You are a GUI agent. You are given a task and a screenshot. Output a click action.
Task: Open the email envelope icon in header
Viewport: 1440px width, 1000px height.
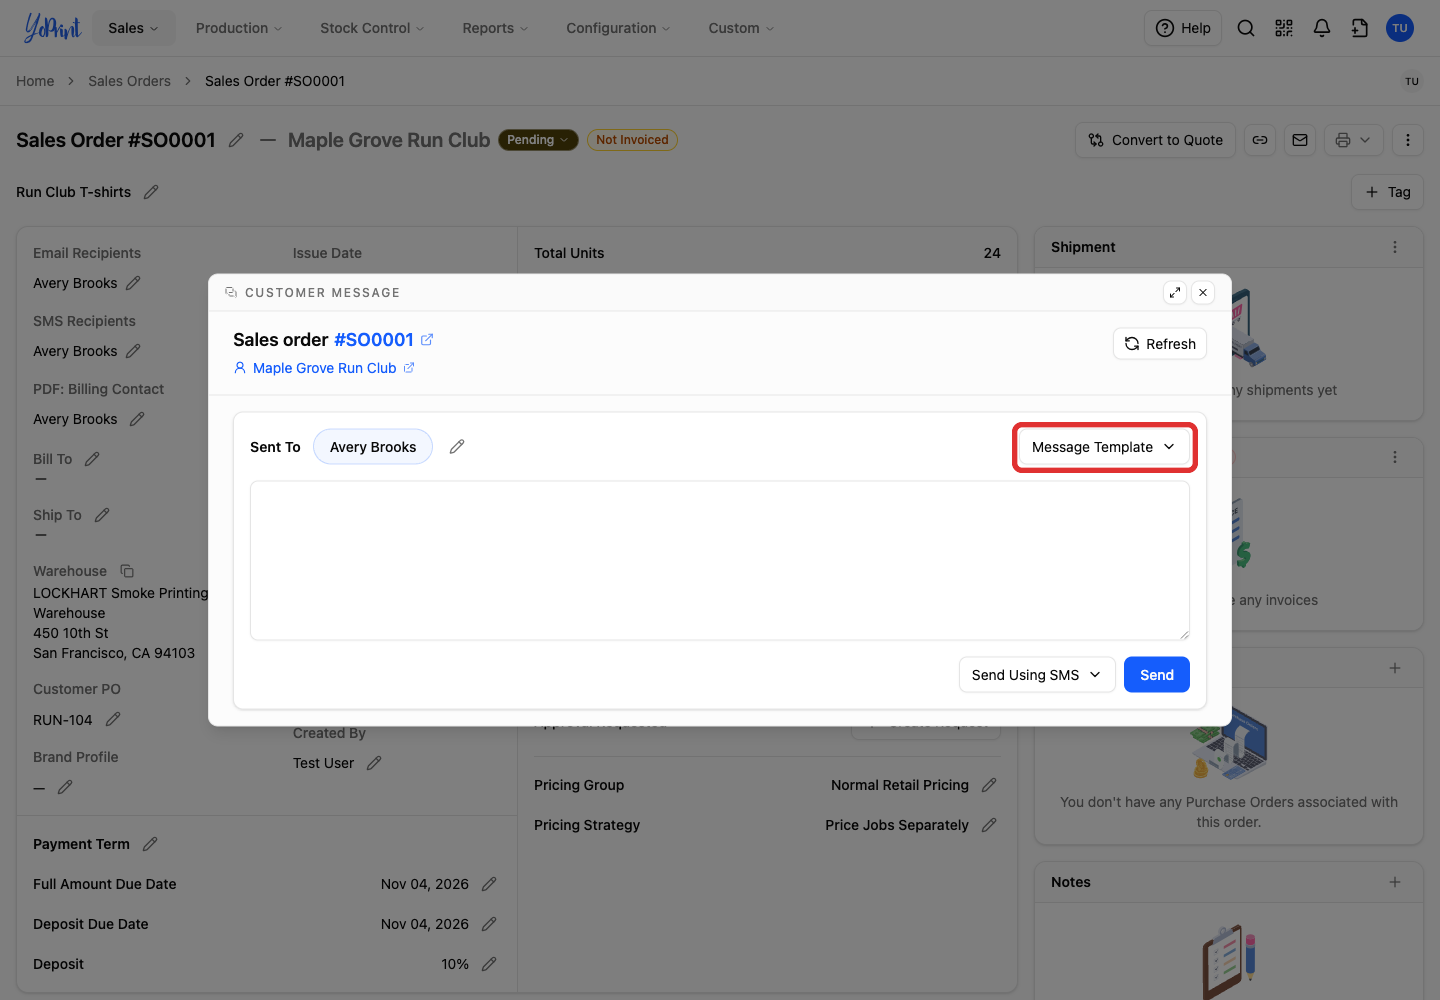tap(1300, 140)
